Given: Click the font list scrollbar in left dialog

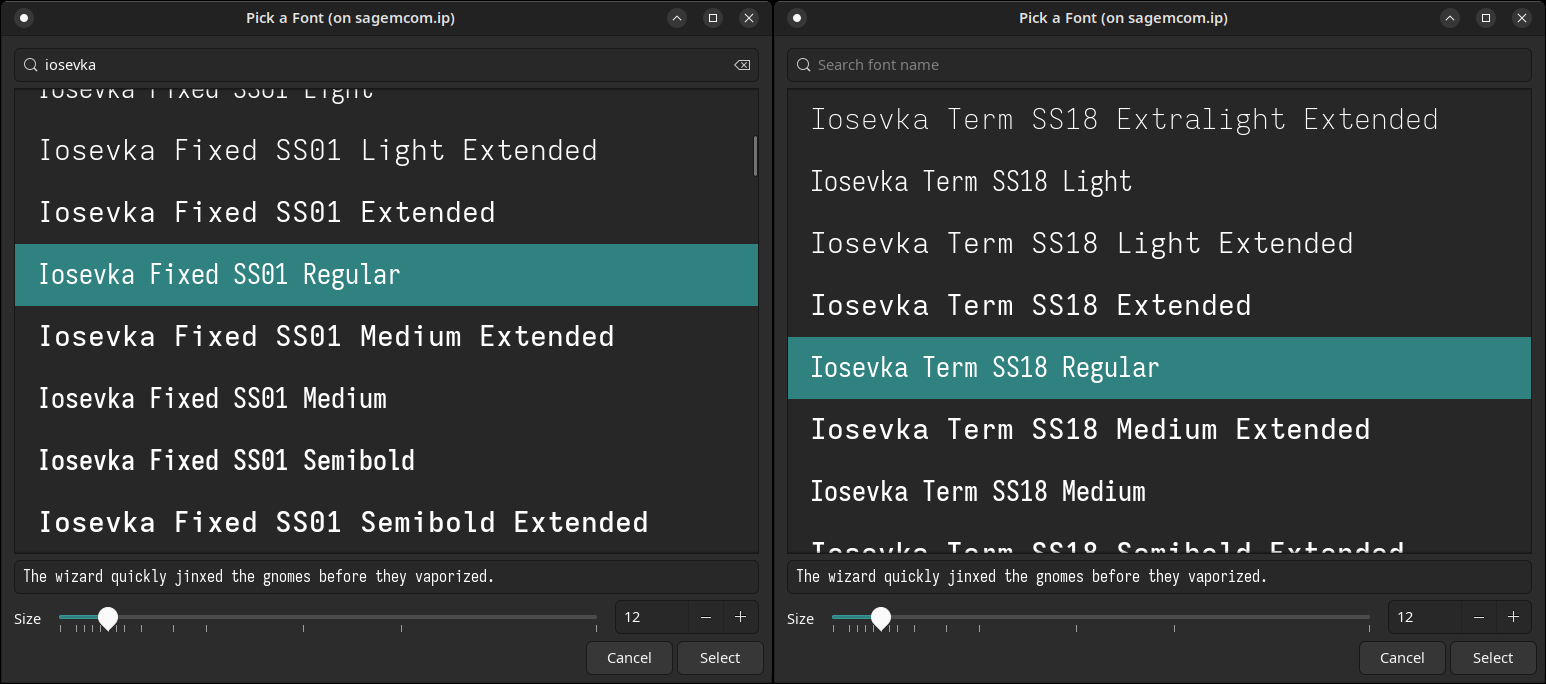Looking at the screenshot, I should tap(755, 155).
